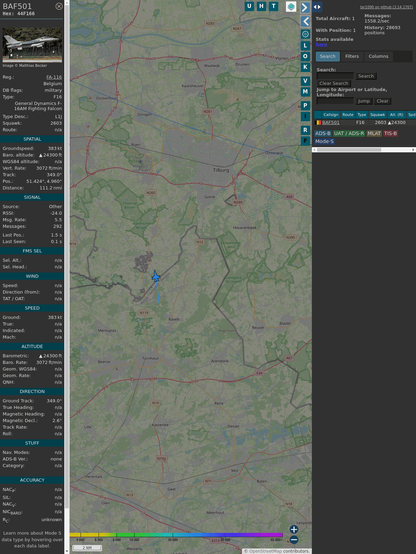Collapse sidebar with left chevron arrow
The height and width of the screenshot is (554, 416).
click(x=305, y=21)
